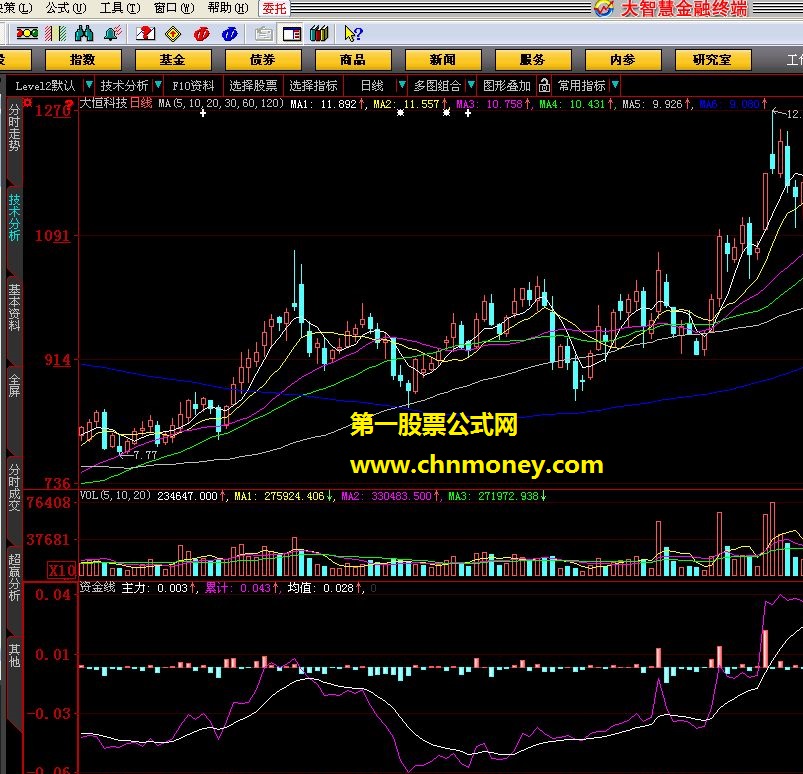Open the alarm bell alert tool

click(x=113, y=34)
